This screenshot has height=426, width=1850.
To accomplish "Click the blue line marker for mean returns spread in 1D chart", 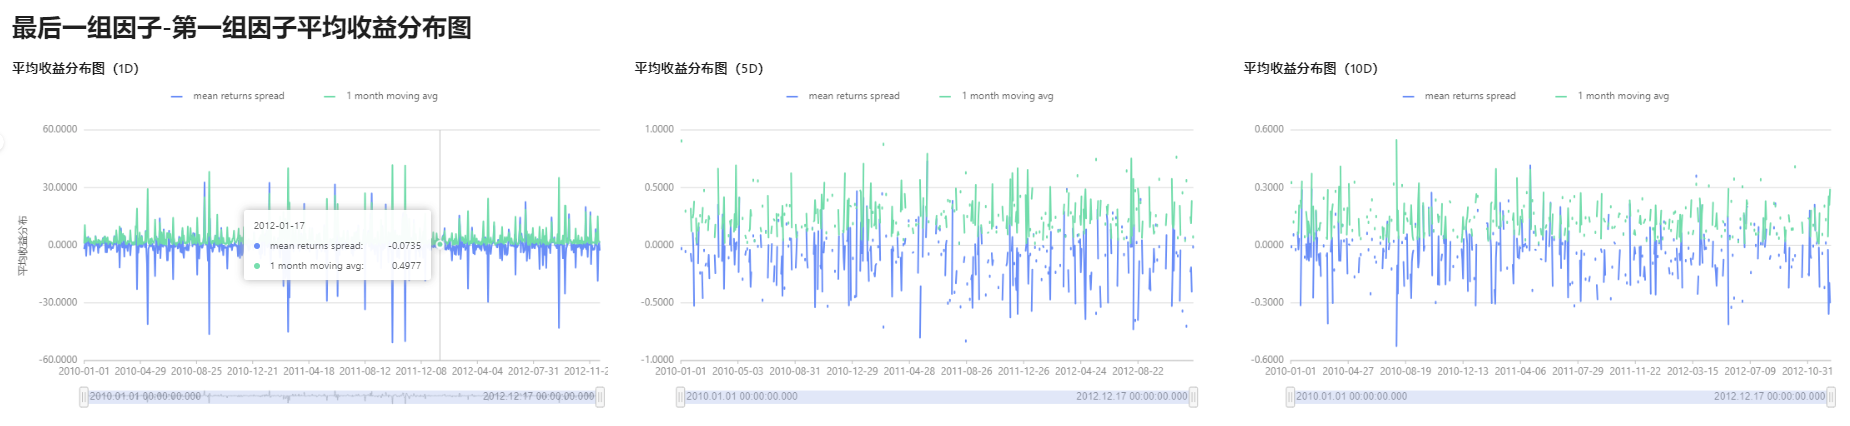I will (x=177, y=97).
